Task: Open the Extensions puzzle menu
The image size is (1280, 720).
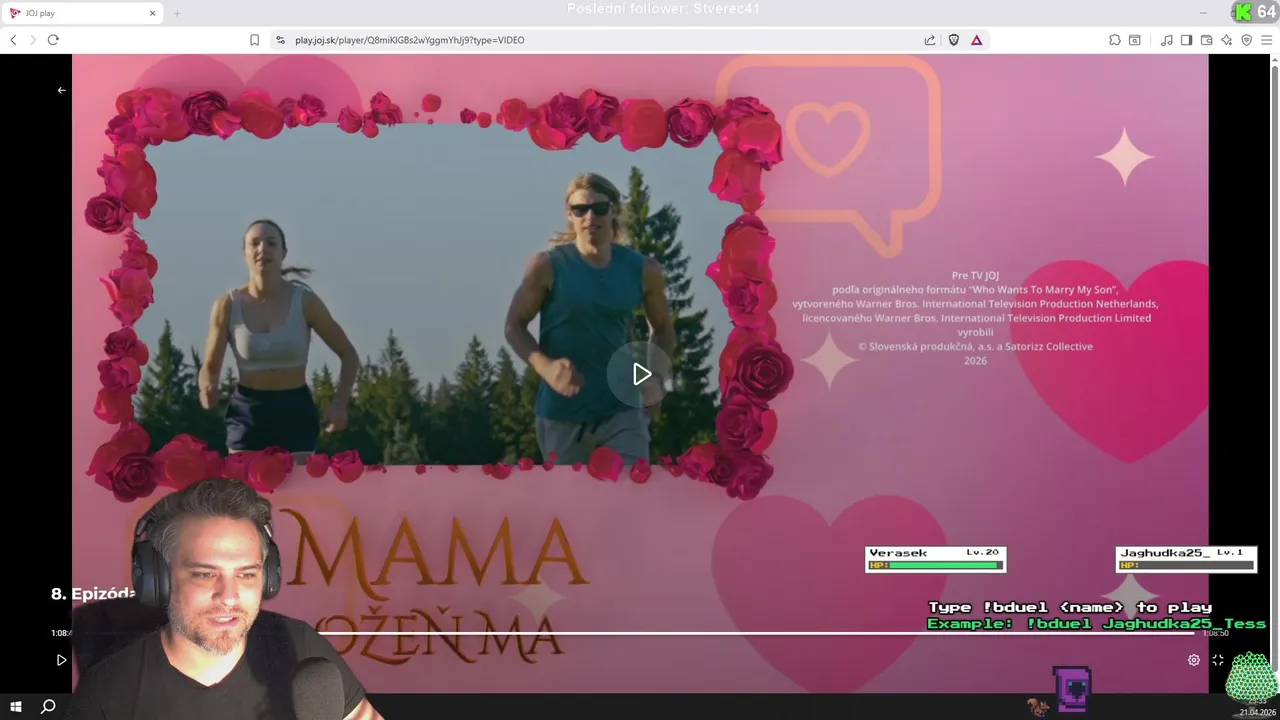Action: (1114, 40)
